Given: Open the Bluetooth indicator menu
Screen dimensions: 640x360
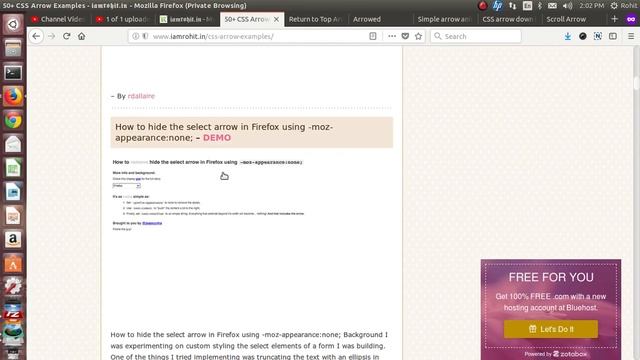Looking at the screenshot, I should pos(540,6).
